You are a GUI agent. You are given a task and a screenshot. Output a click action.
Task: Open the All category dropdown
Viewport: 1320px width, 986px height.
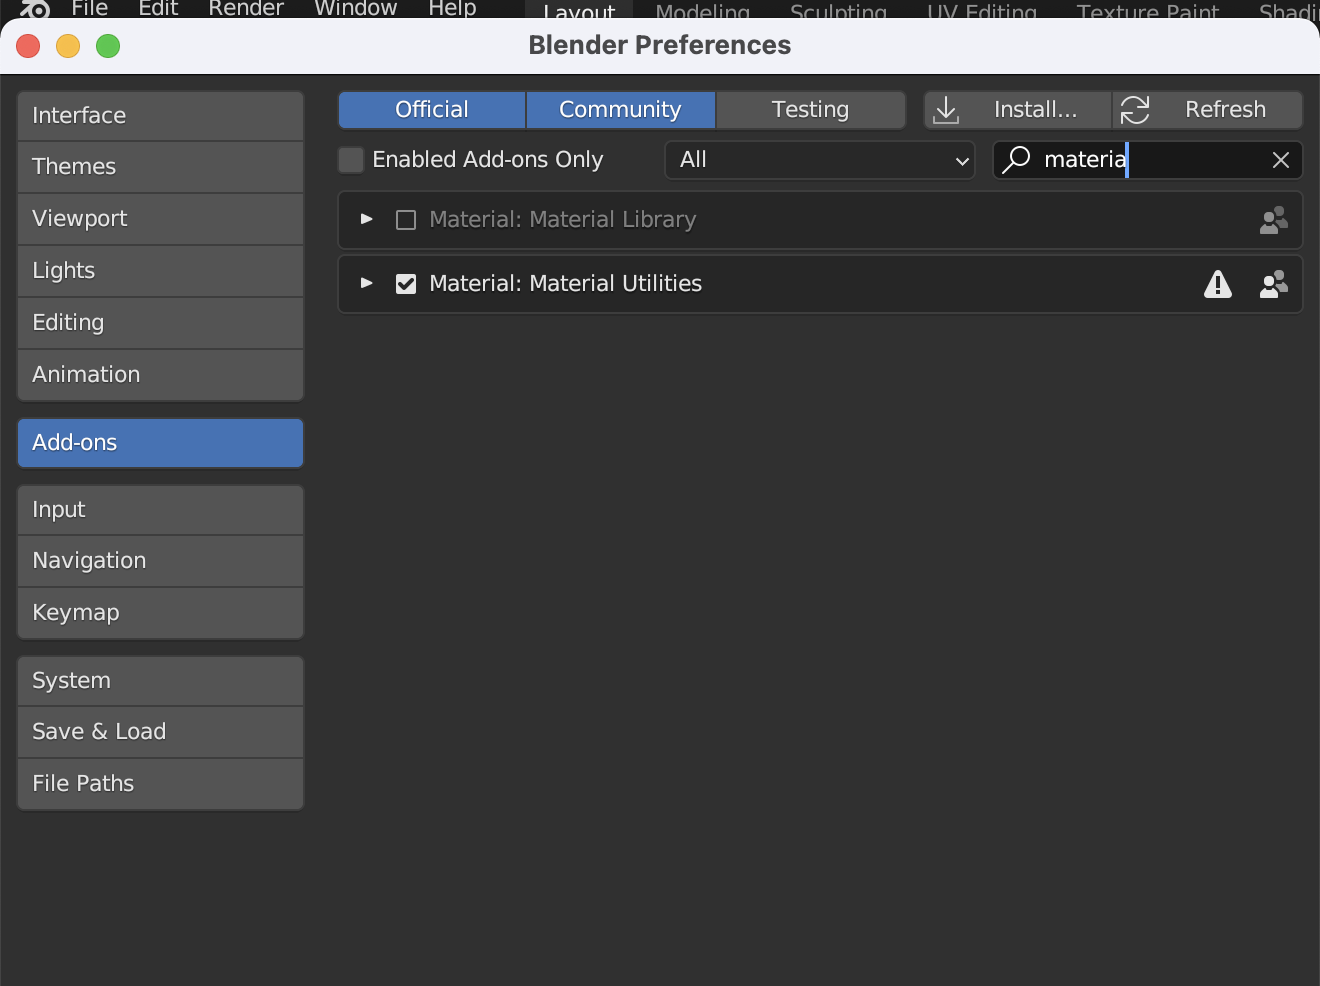click(x=819, y=160)
